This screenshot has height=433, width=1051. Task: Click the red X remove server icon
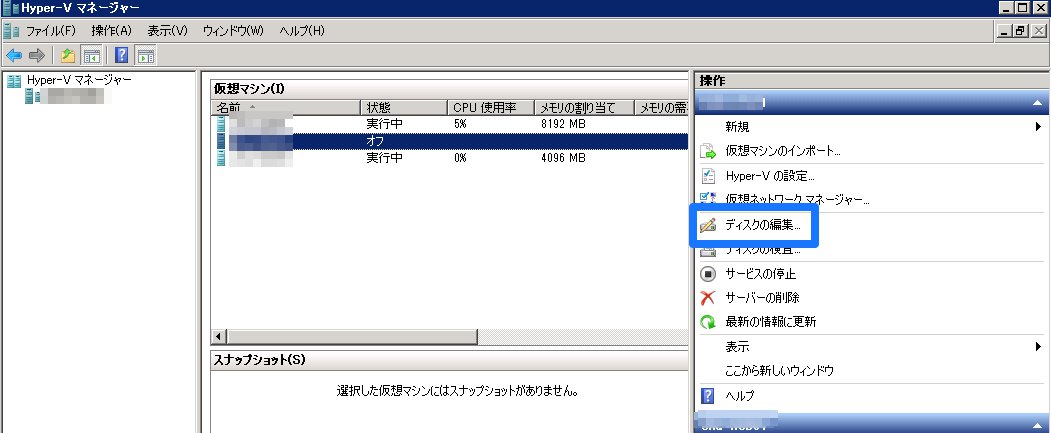[708, 298]
